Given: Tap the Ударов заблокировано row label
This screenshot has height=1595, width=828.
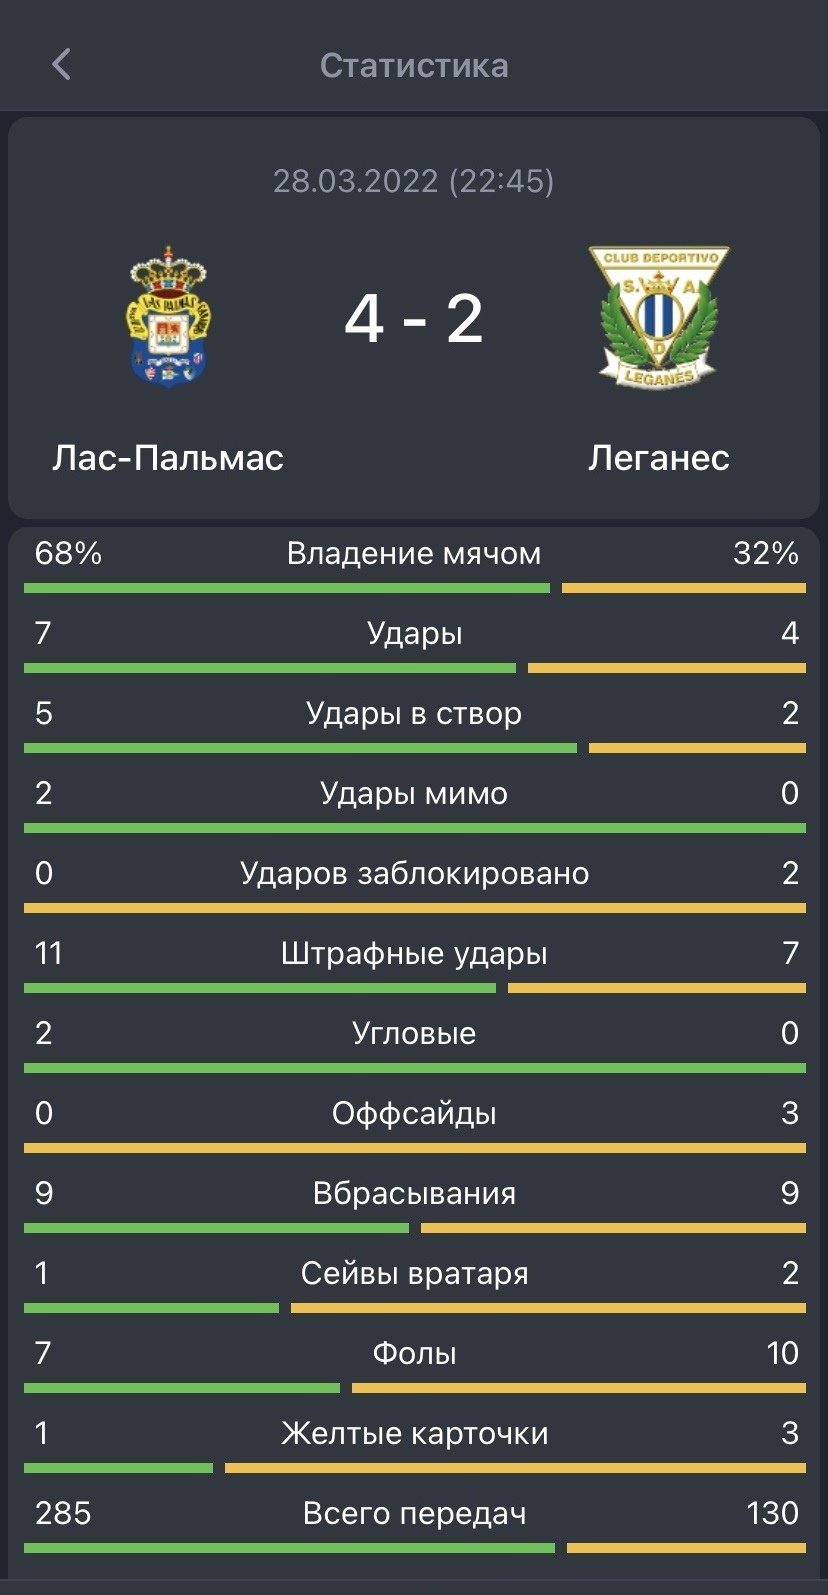Looking at the screenshot, I should pyautogui.click(x=414, y=874).
